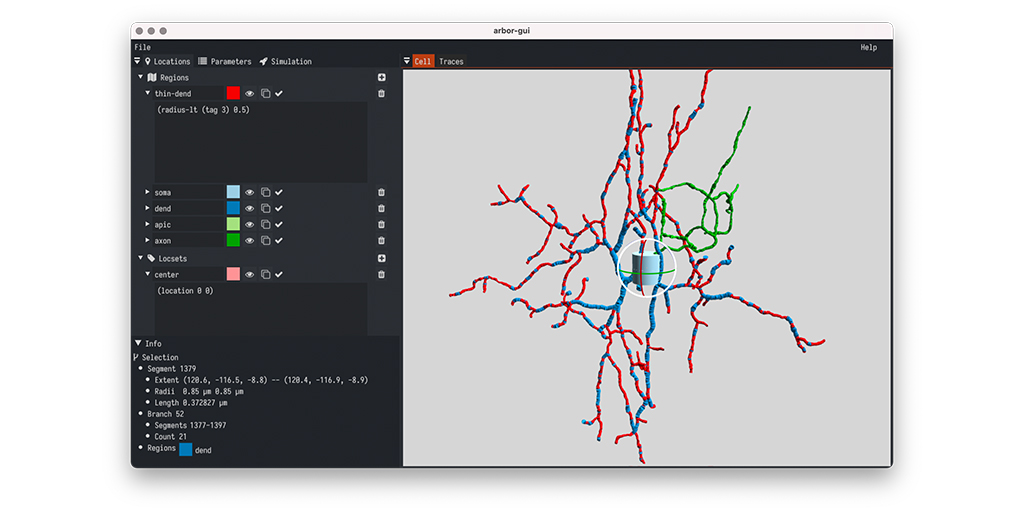Collapse the center locset definition
1024x512 pixels.
pos(148,274)
